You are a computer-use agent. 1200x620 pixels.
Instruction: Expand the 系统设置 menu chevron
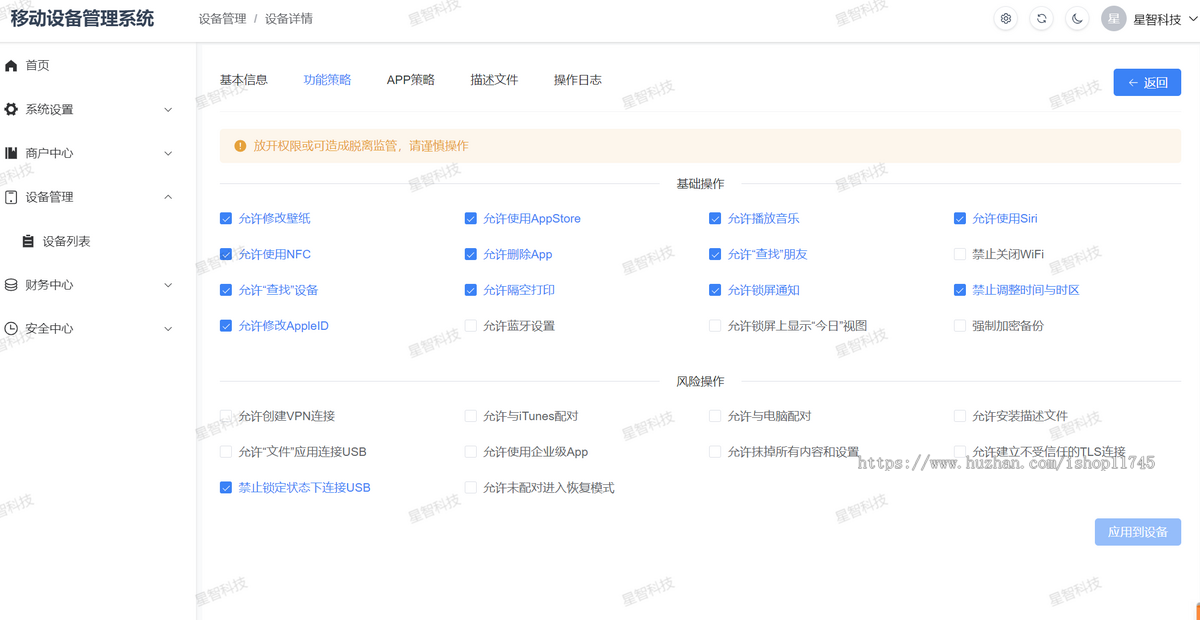168,110
